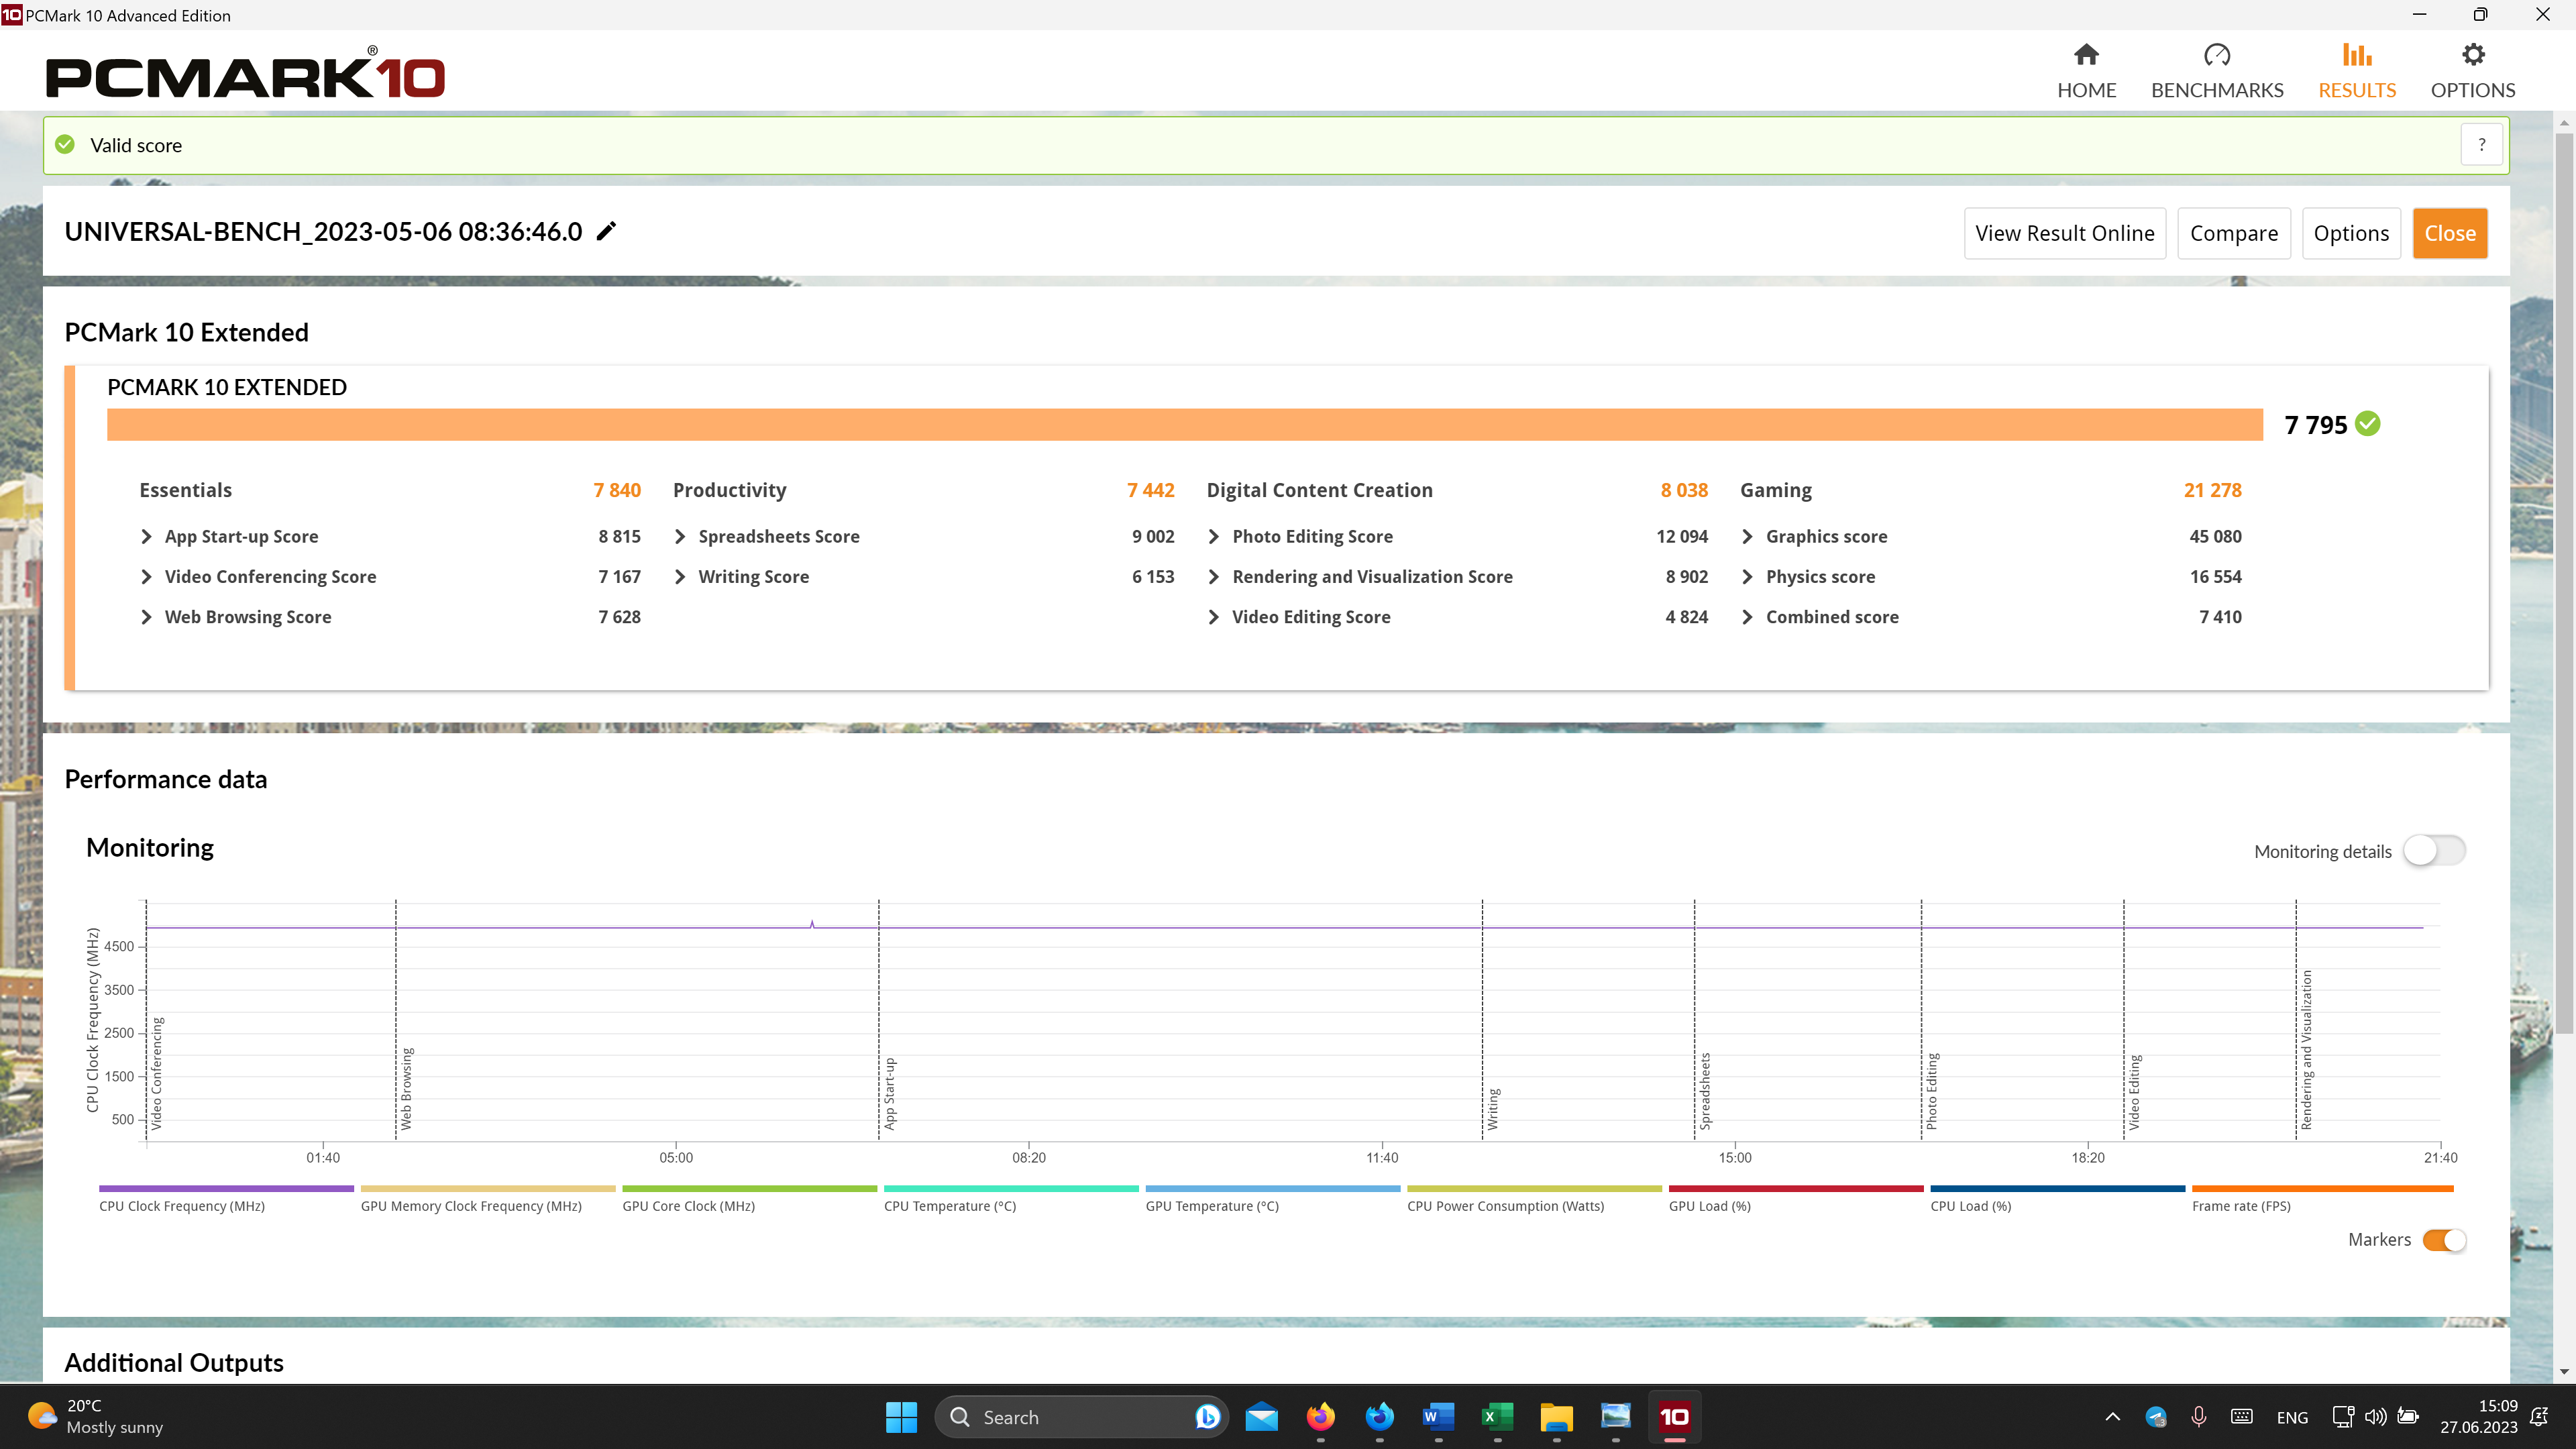2576x1449 pixels.
Task: Open Mail app from taskbar
Action: 1262,1417
